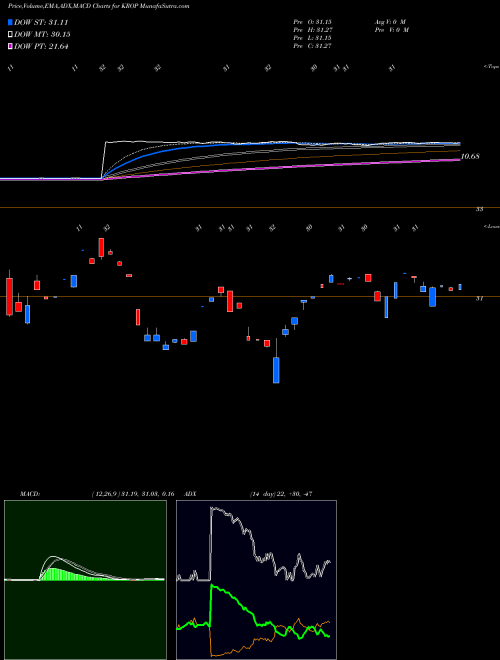The image size is (500, 660).
Task: Click the MACD '(12,26,9) 31.19, 31.03, 0.16' values
Action: point(133,494)
